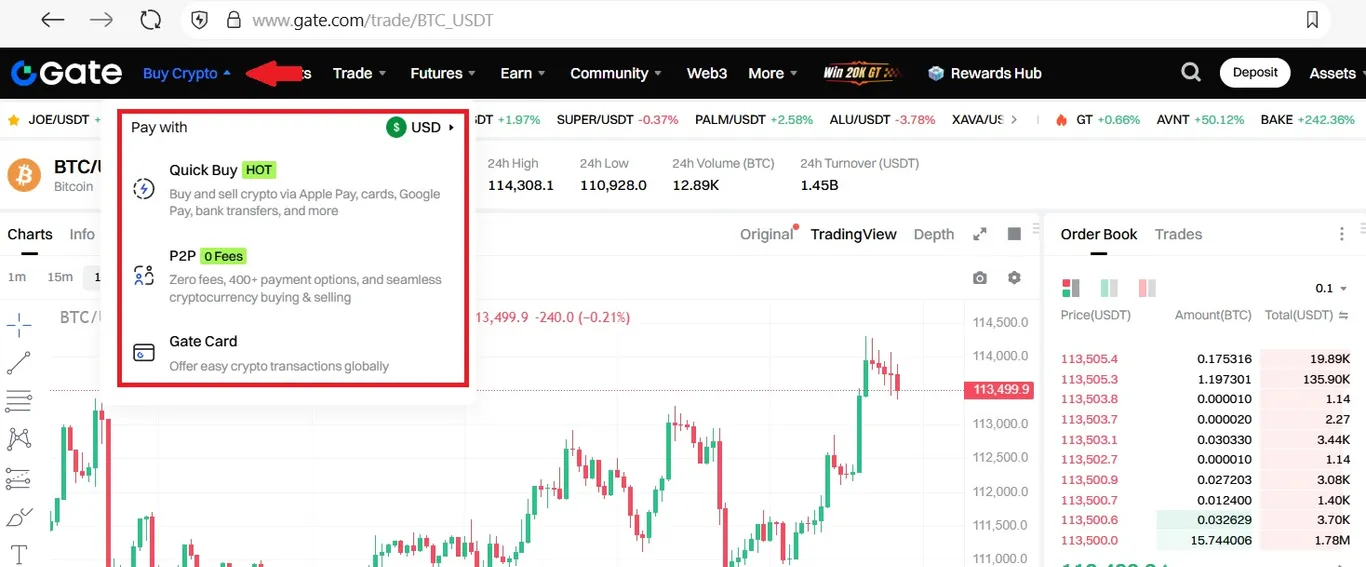Switch to the Info tab

(82, 234)
